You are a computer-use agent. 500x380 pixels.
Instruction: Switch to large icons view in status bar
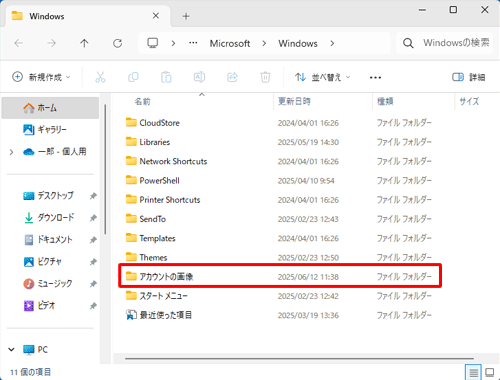point(490,372)
